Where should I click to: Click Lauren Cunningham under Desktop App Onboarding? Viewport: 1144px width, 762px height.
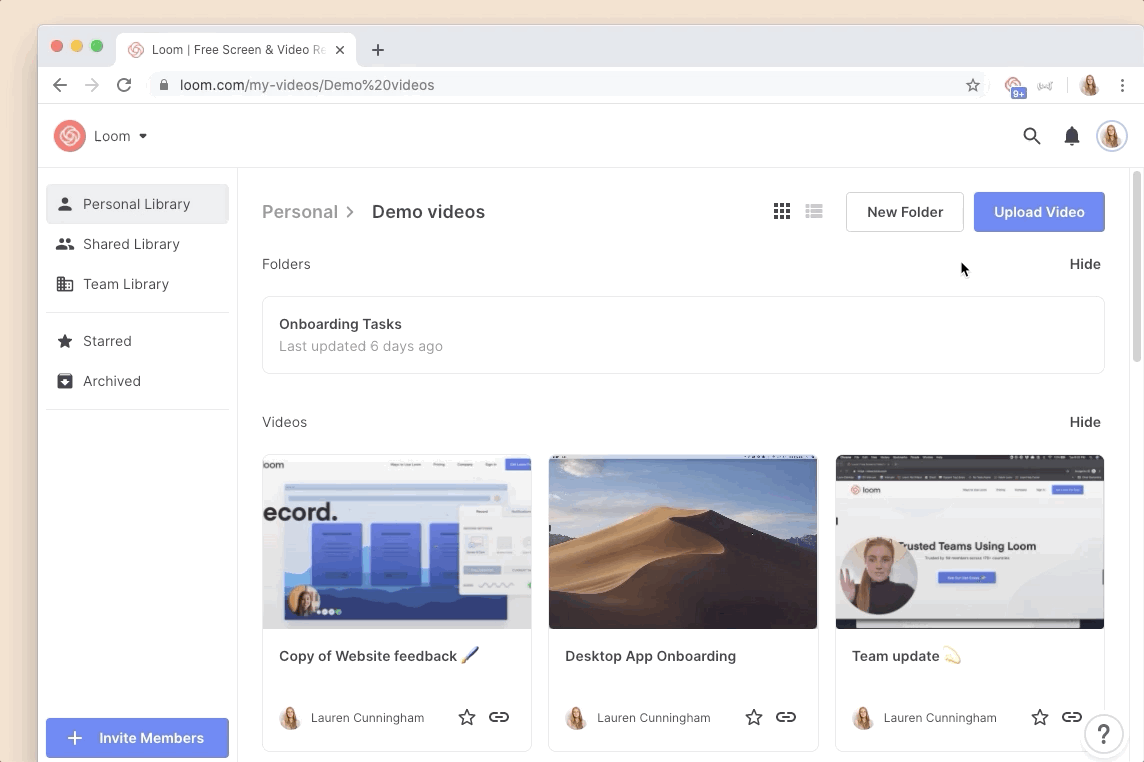click(x=654, y=717)
